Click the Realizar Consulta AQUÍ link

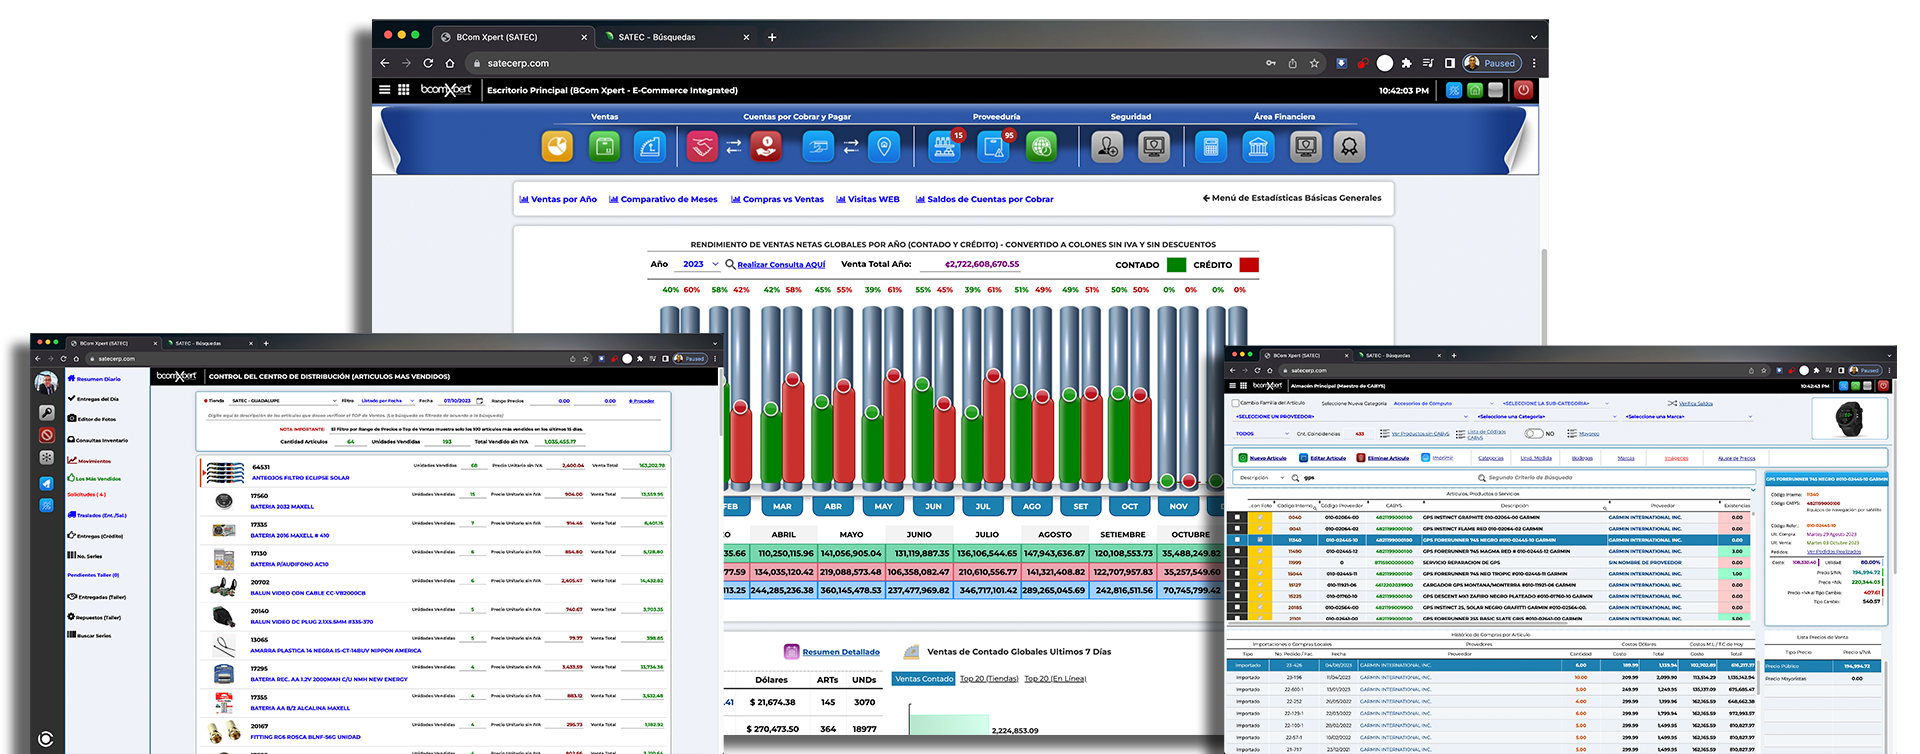coord(781,265)
